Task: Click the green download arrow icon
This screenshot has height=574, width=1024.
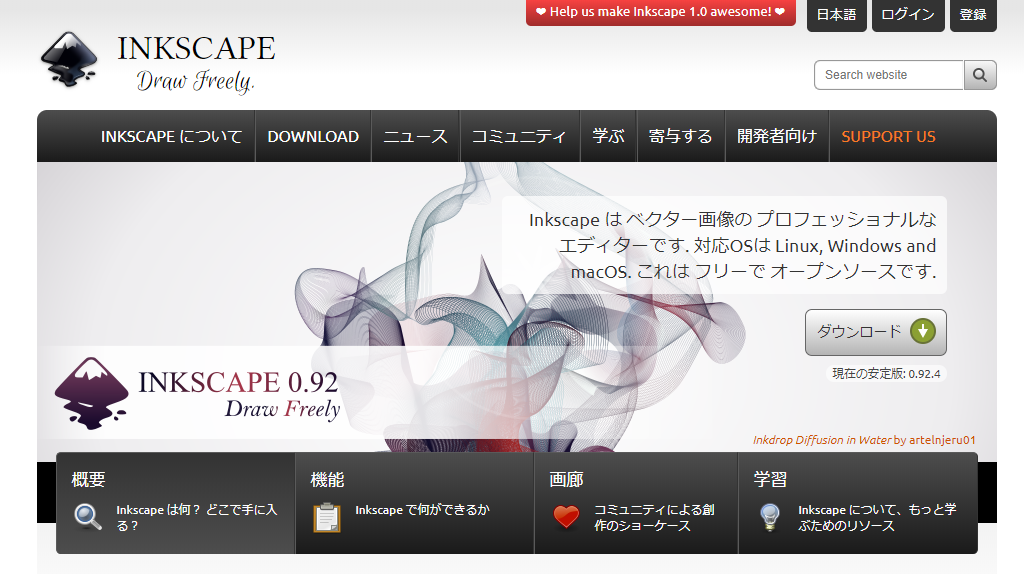Action: [x=923, y=332]
